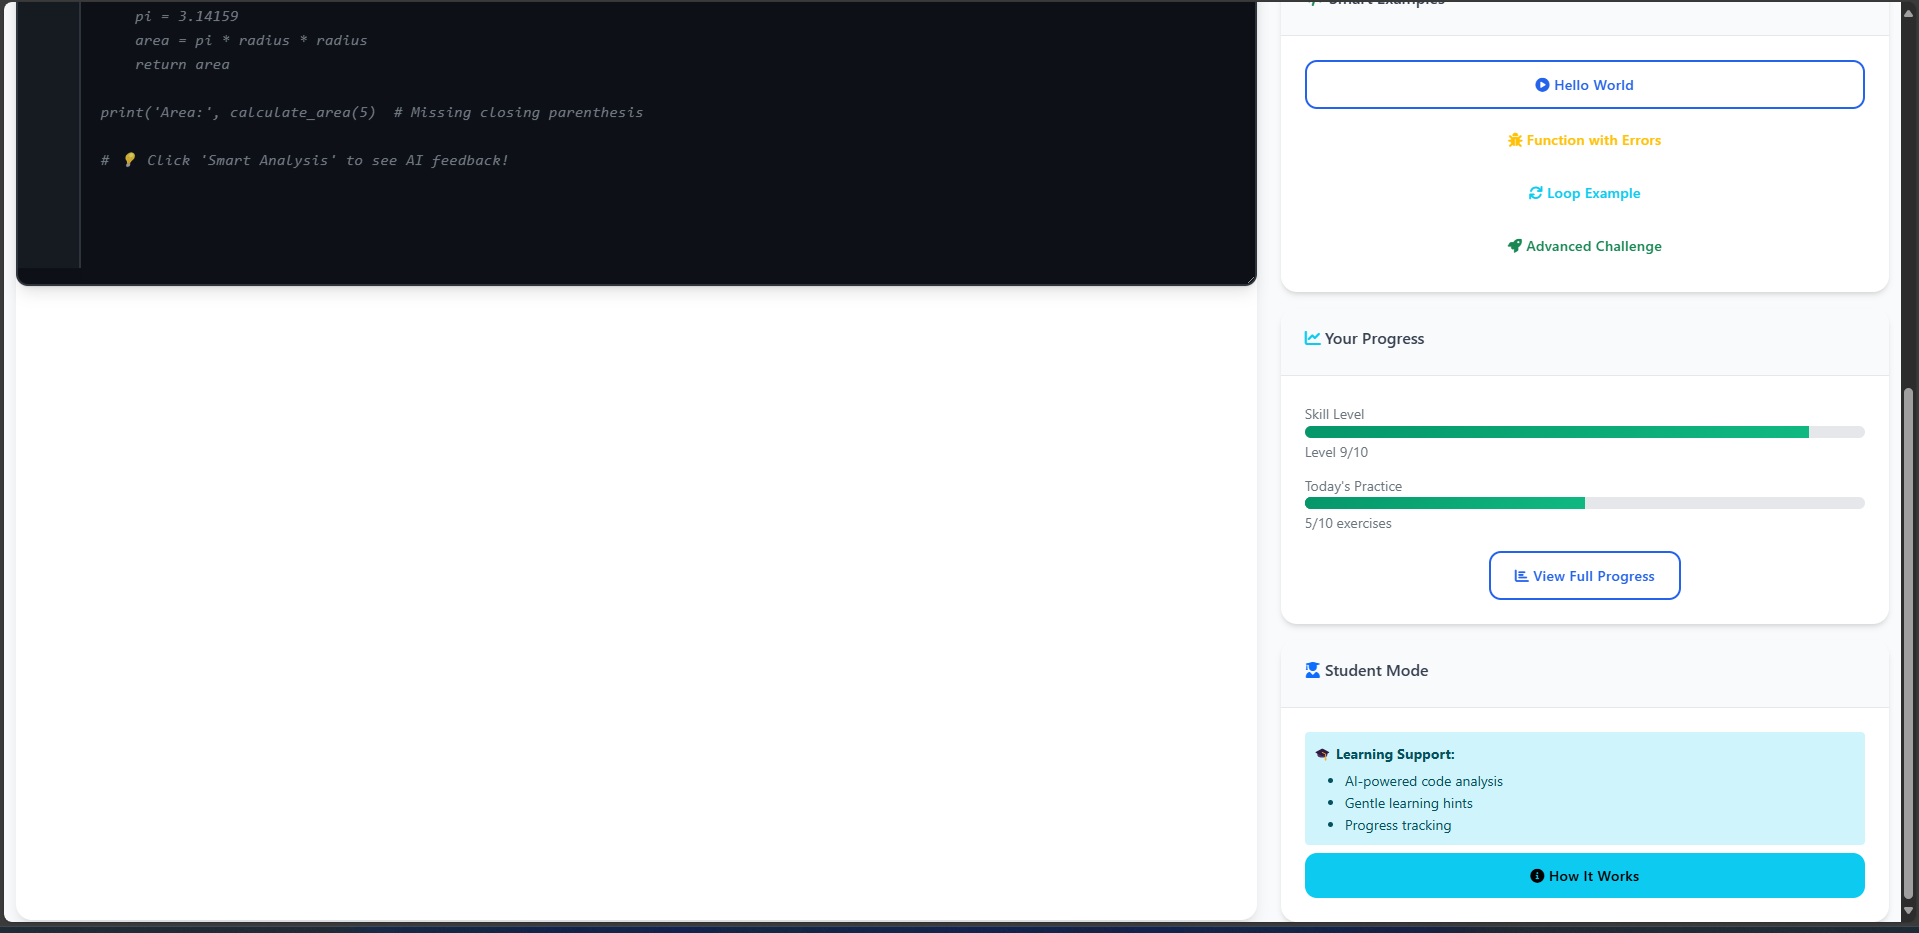The width and height of the screenshot is (1919, 933).
Task: Select the Advanced Challenge example
Action: coord(1584,246)
